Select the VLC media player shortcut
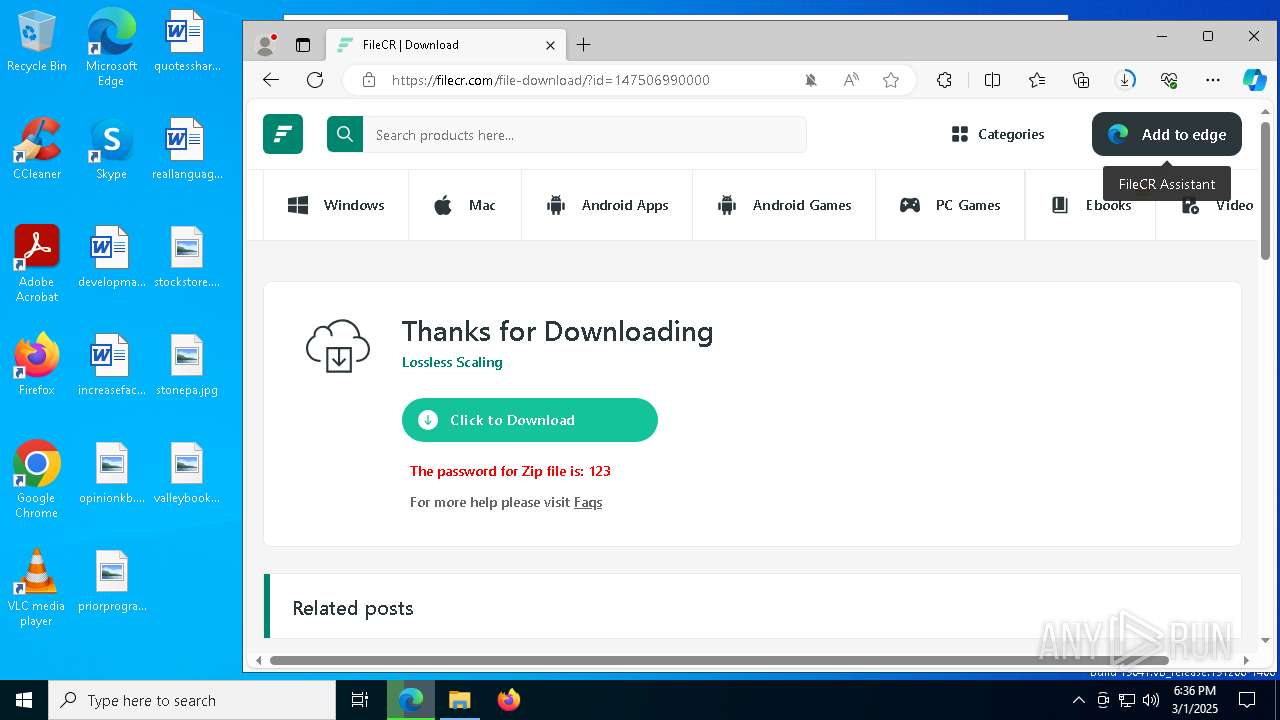This screenshot has height=720, width=1280. tap(37, 587)
